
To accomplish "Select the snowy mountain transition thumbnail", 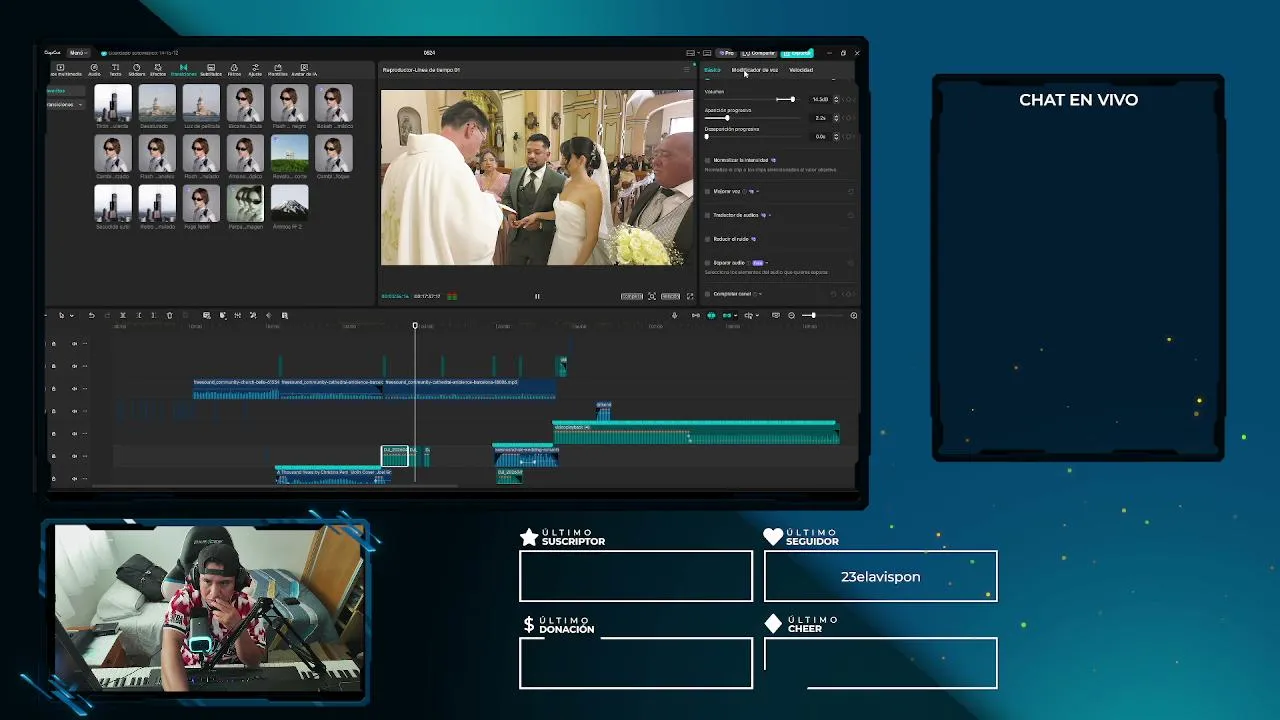I will tap(289, 203).
